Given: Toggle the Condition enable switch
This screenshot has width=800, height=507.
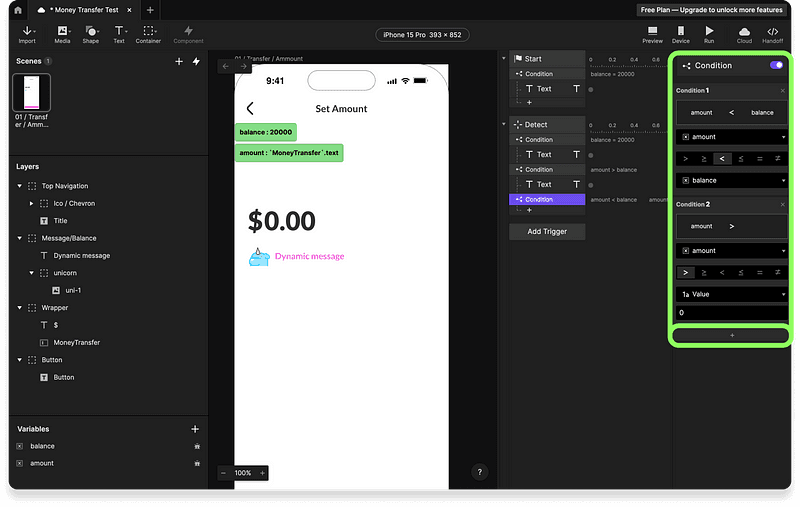Looking at the screenshot, I should pyautogui.click(x=776, y=65).
